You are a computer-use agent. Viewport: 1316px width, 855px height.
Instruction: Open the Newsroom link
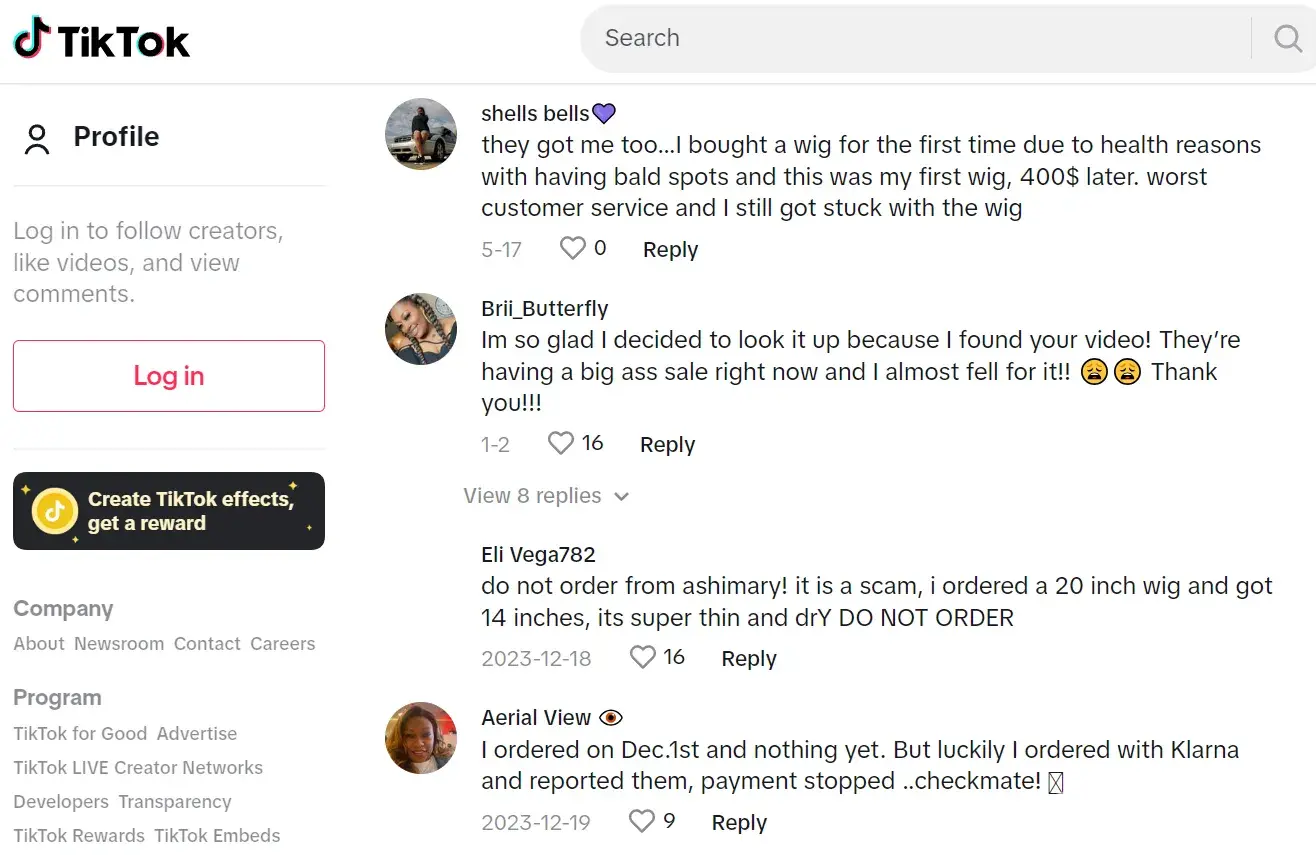[x=119, y=644]
